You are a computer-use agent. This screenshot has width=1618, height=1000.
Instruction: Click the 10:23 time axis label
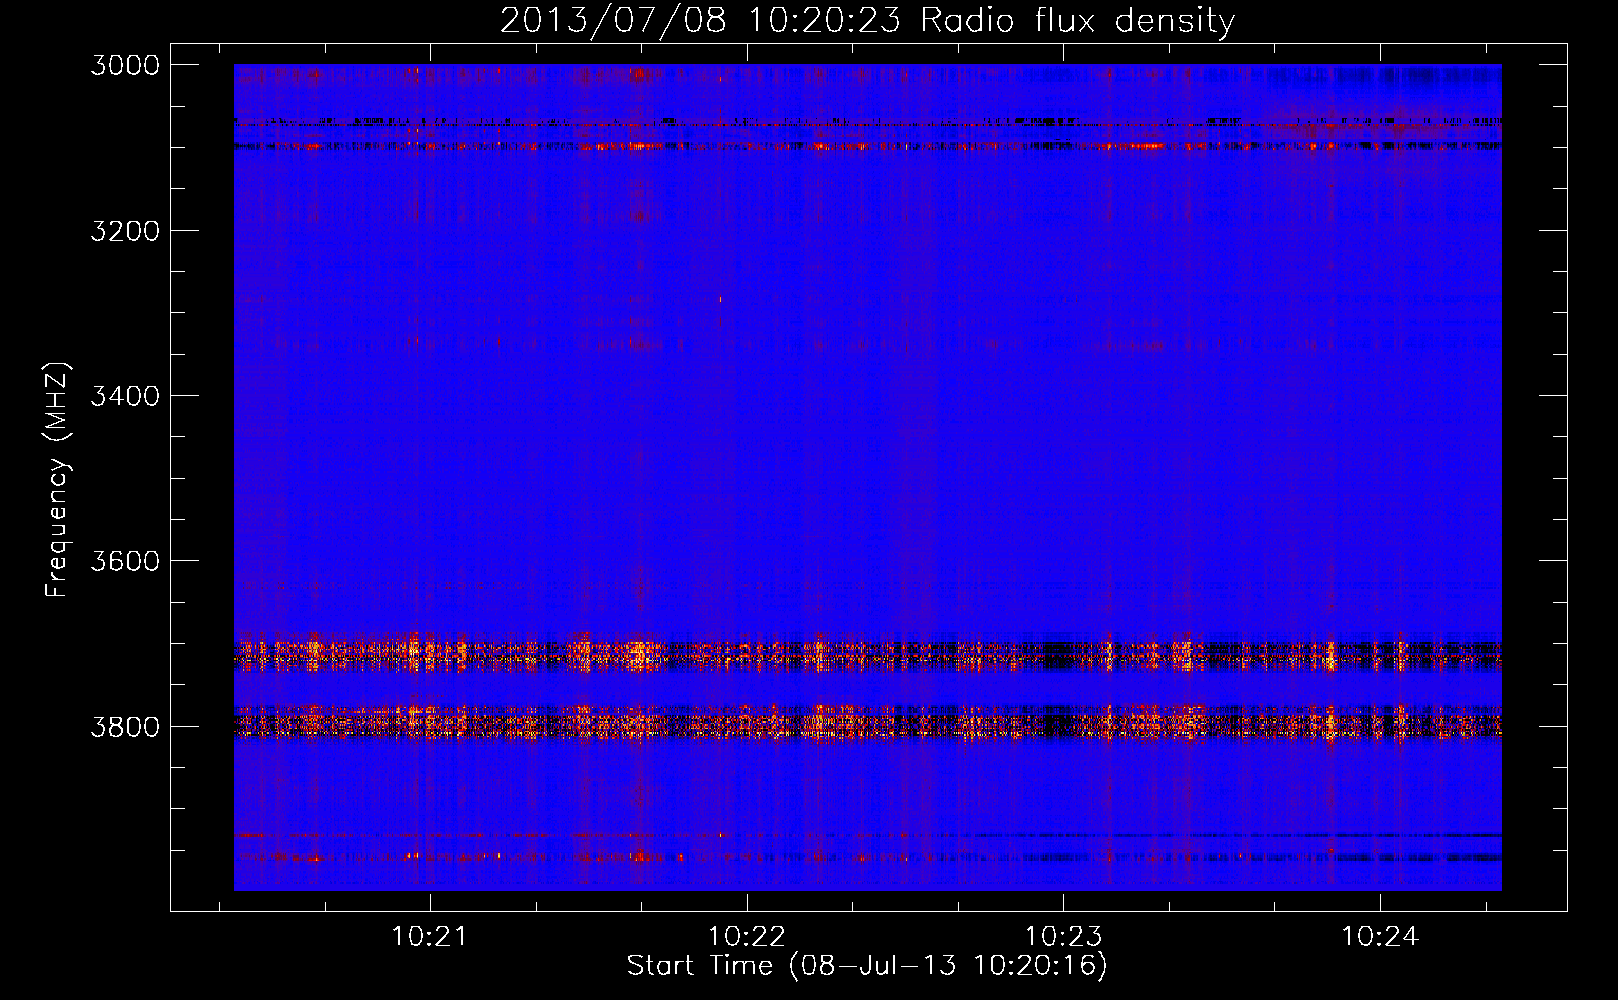point(1063,937)
